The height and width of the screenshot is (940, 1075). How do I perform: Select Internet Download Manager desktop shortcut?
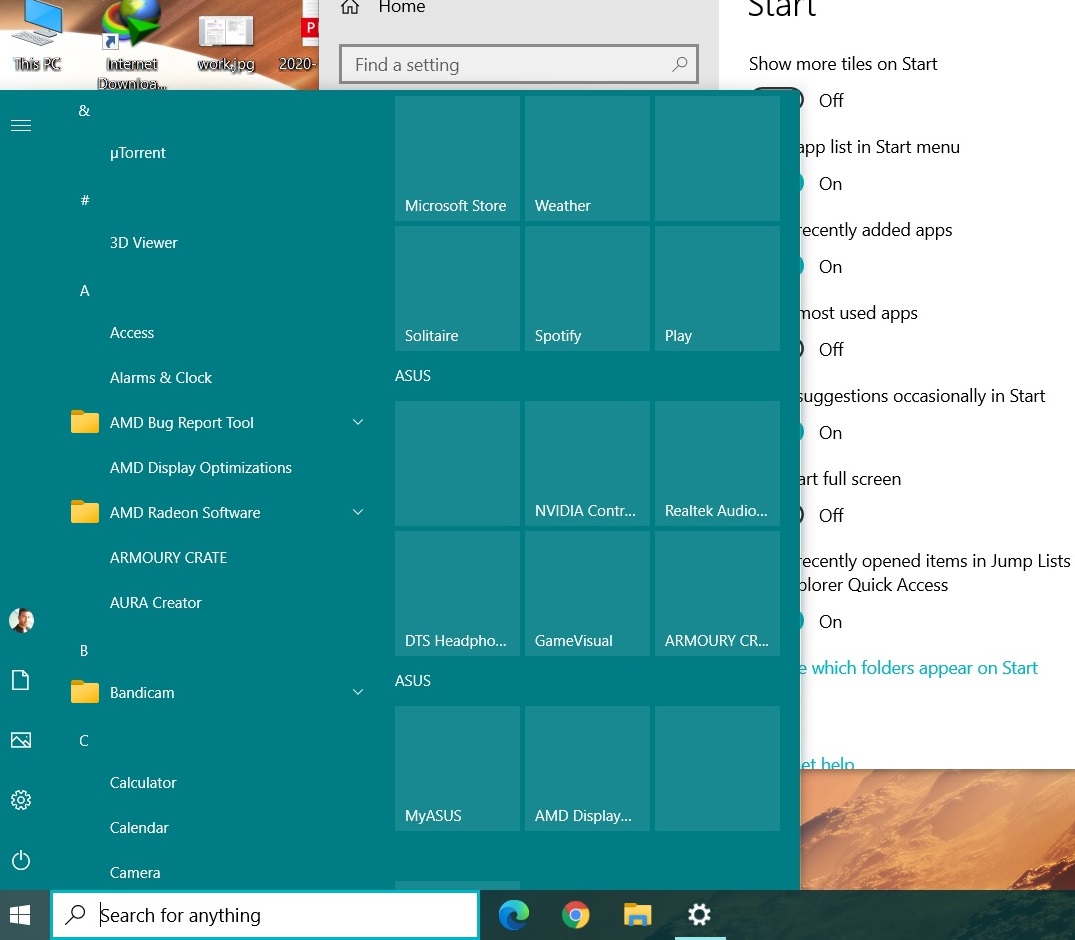(132, 45)
